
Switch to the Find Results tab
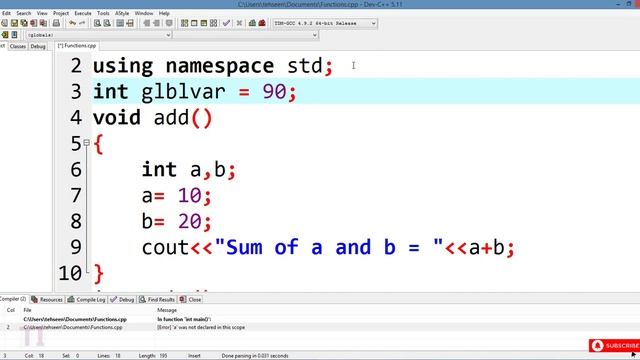pos(157,300)
